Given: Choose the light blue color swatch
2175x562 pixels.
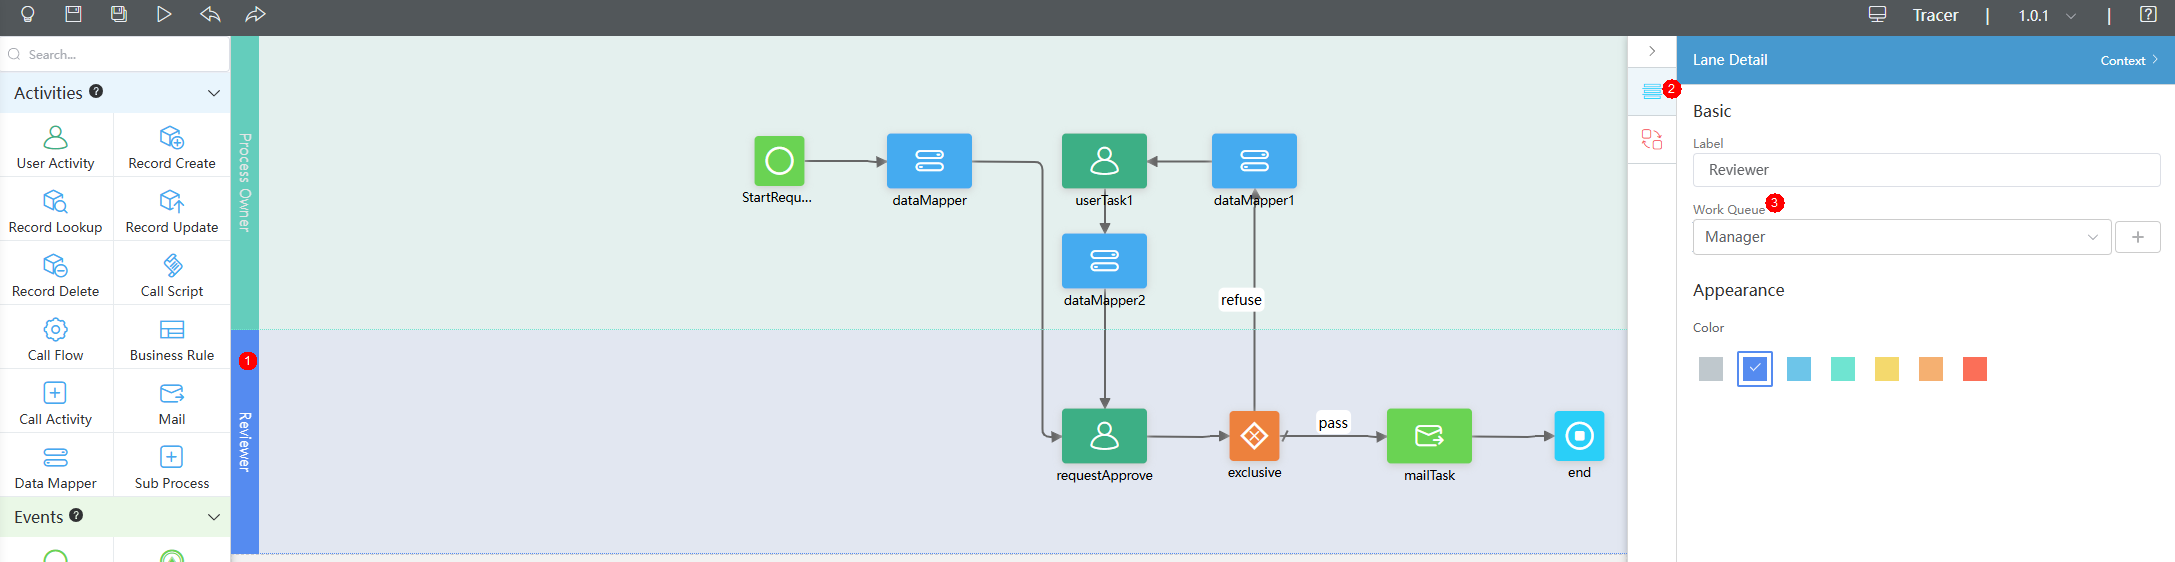Looking at the screenshot, I should [x=1799, y=369].
